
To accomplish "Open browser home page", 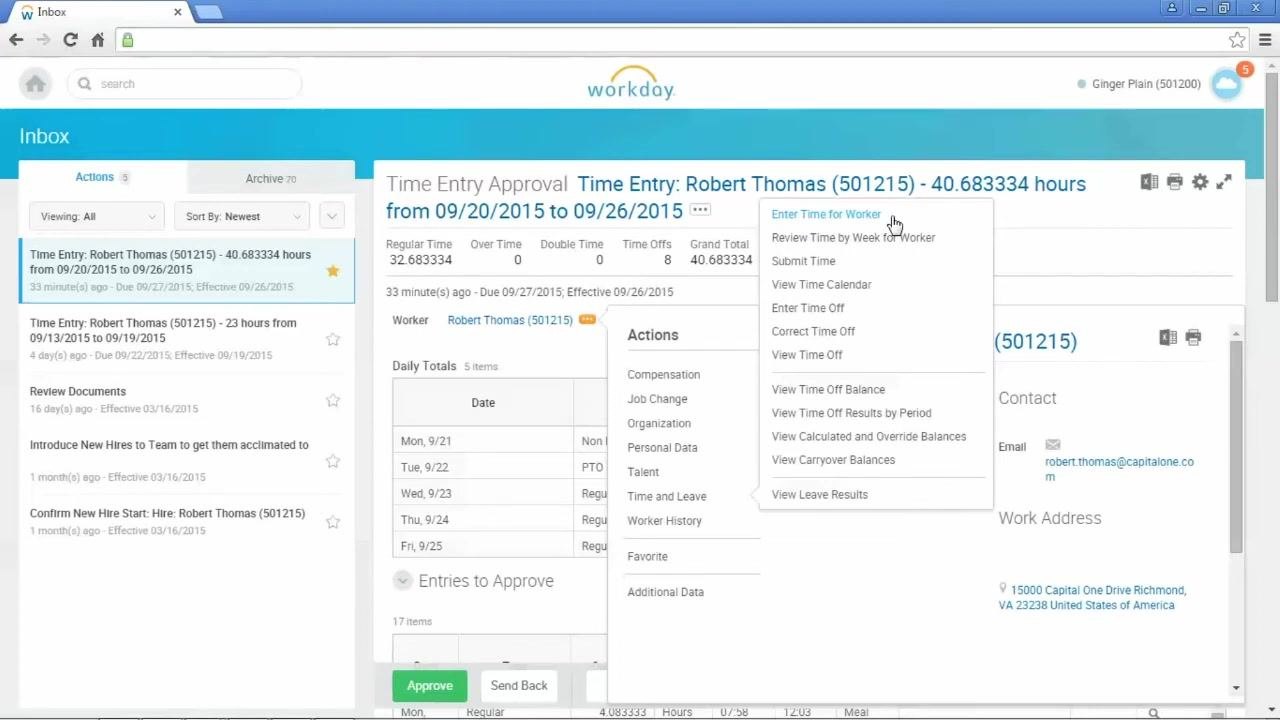I will point(97,40).
